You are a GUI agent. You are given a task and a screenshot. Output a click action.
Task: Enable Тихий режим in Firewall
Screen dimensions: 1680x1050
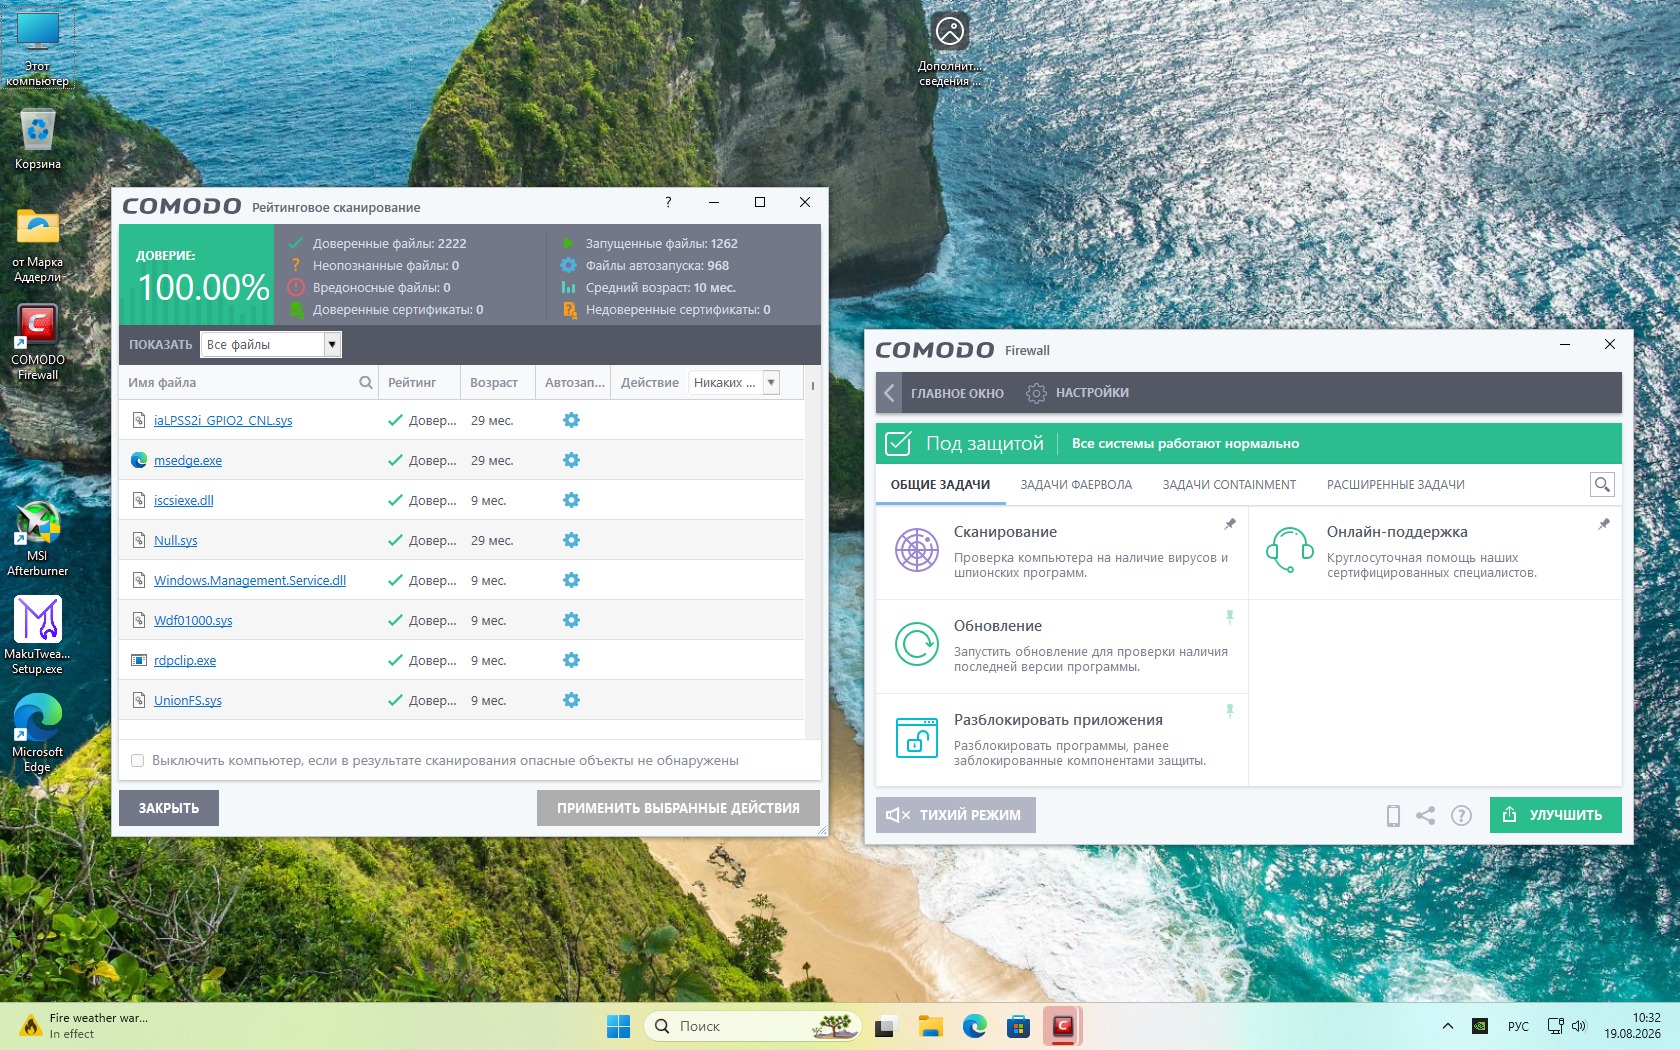coord(956,815)
